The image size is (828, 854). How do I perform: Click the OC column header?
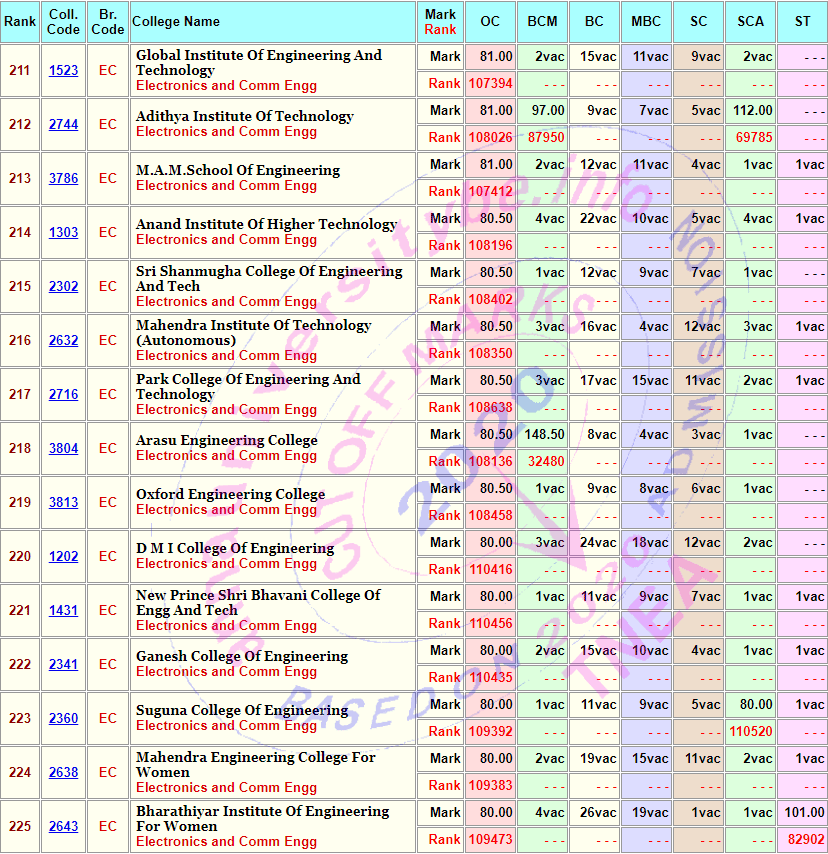pos(490,22)
